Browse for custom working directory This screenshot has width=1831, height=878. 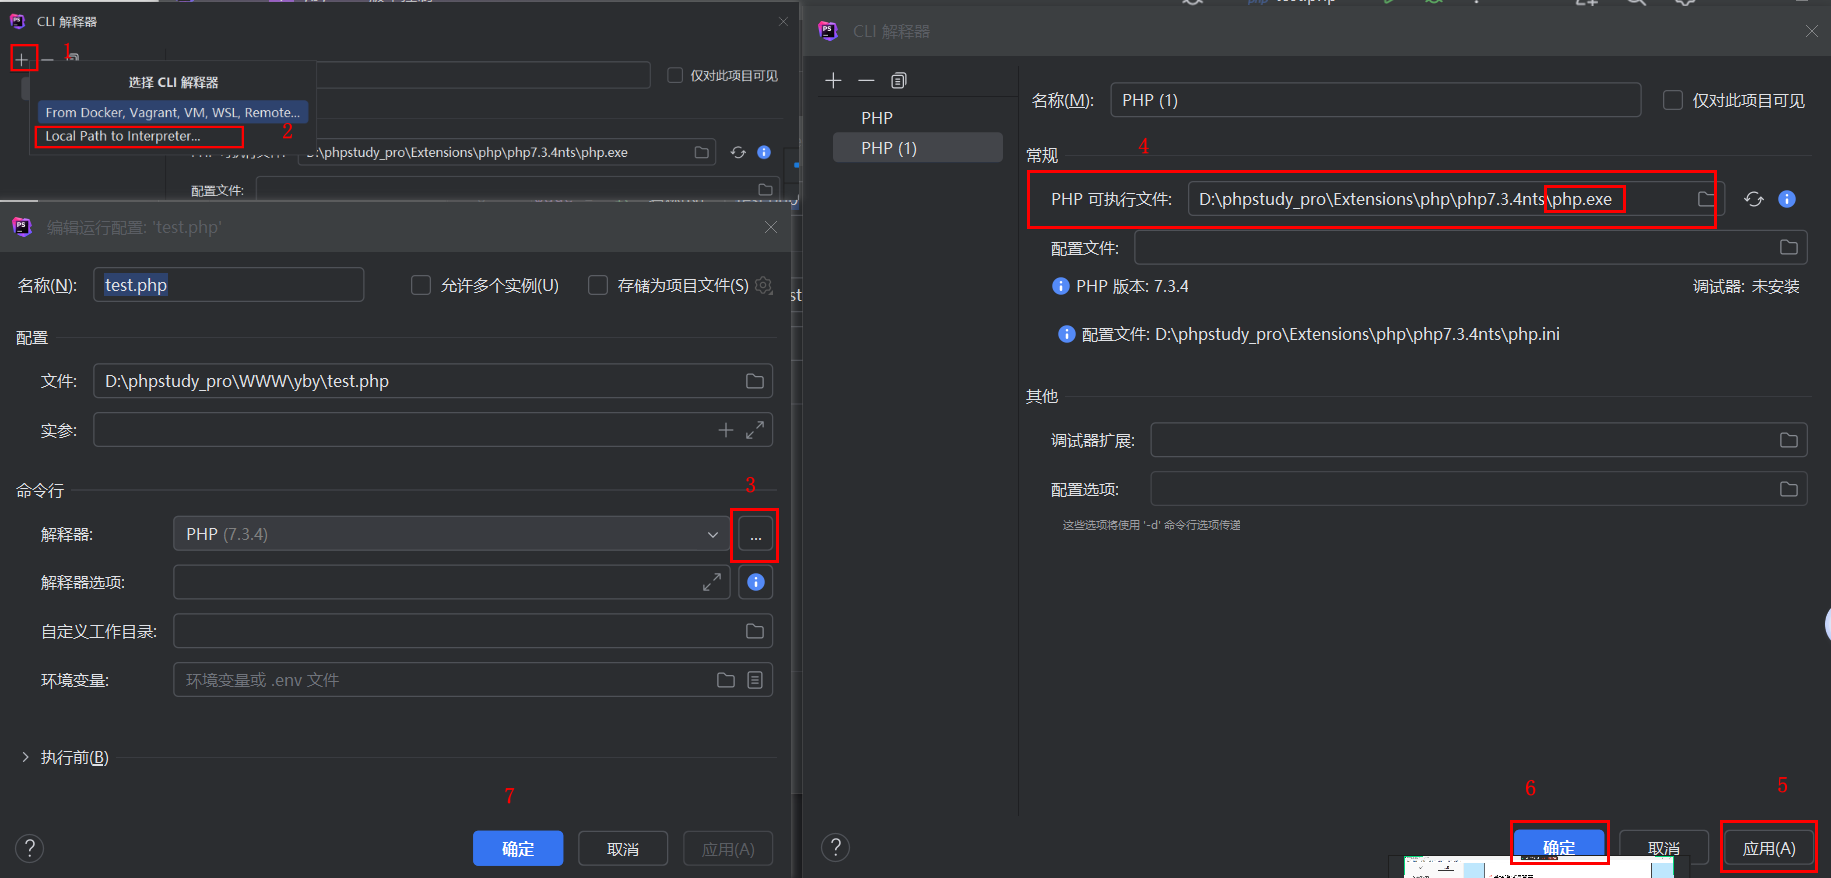755,631
